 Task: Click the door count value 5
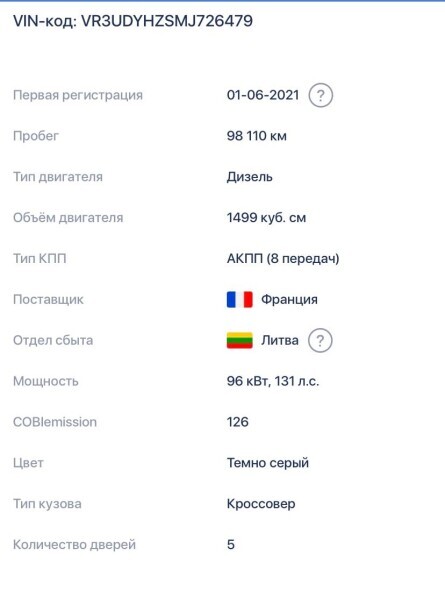point(231,544)
